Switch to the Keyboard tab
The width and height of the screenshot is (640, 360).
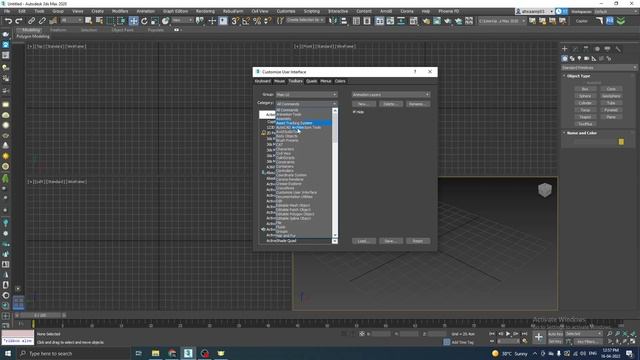pyautogui.click(x=262, y=81)
